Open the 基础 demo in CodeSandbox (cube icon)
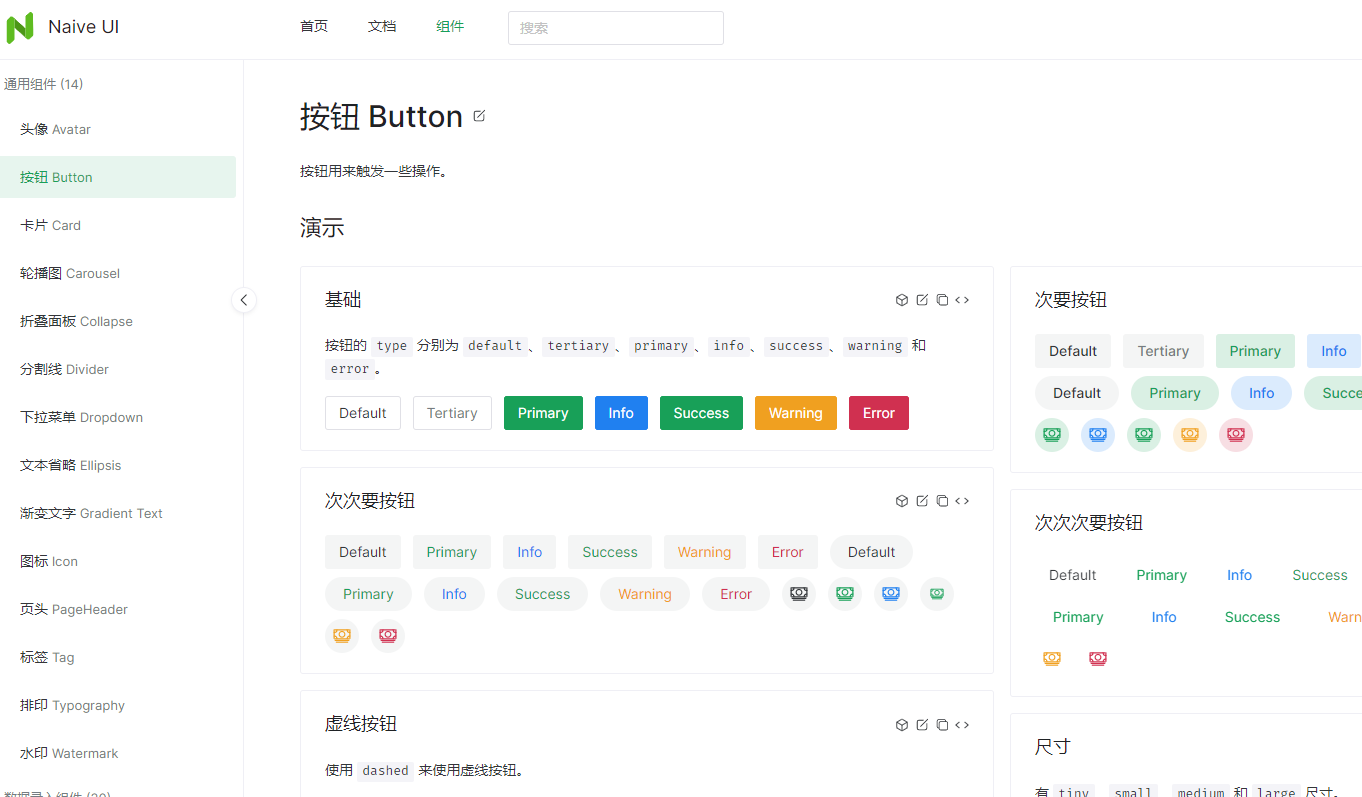Image resolution: width=1362 pixels, height=797 pixels. pyautogui.click(x=901, y=300)
